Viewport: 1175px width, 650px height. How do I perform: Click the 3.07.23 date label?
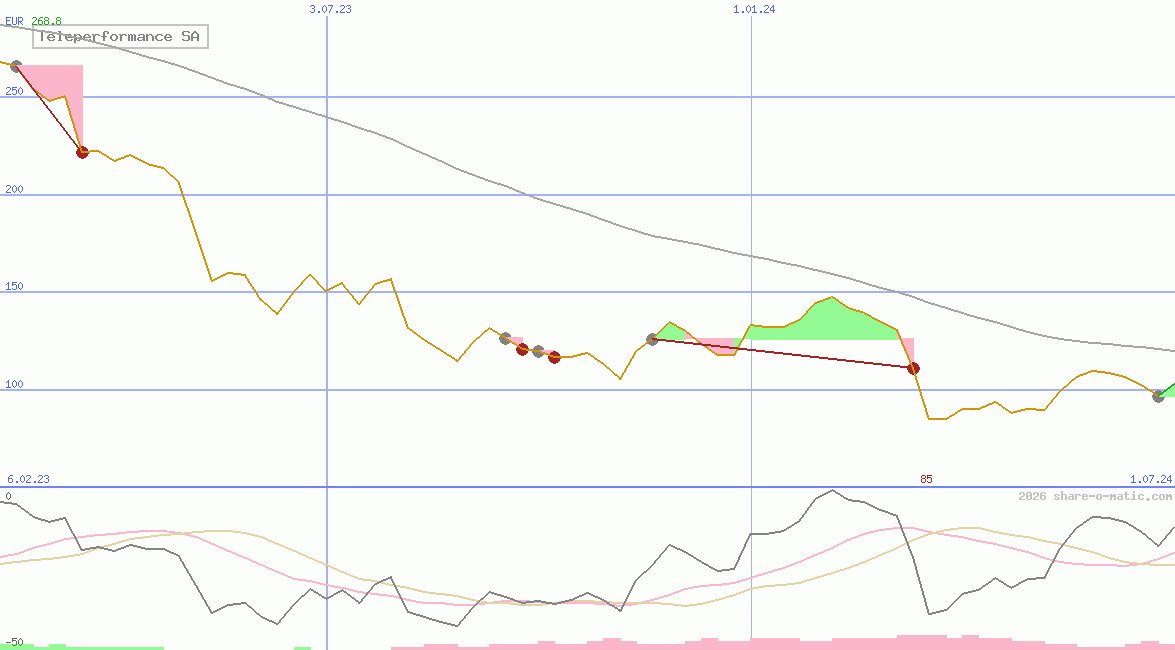tap(330, 9)
